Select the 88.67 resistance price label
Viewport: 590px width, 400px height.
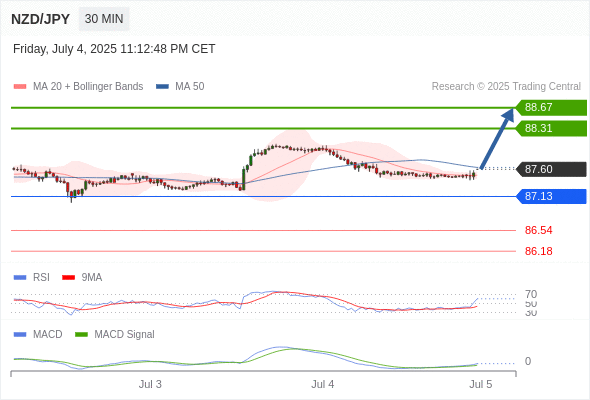pyautogui.click(x=551, y=108)
